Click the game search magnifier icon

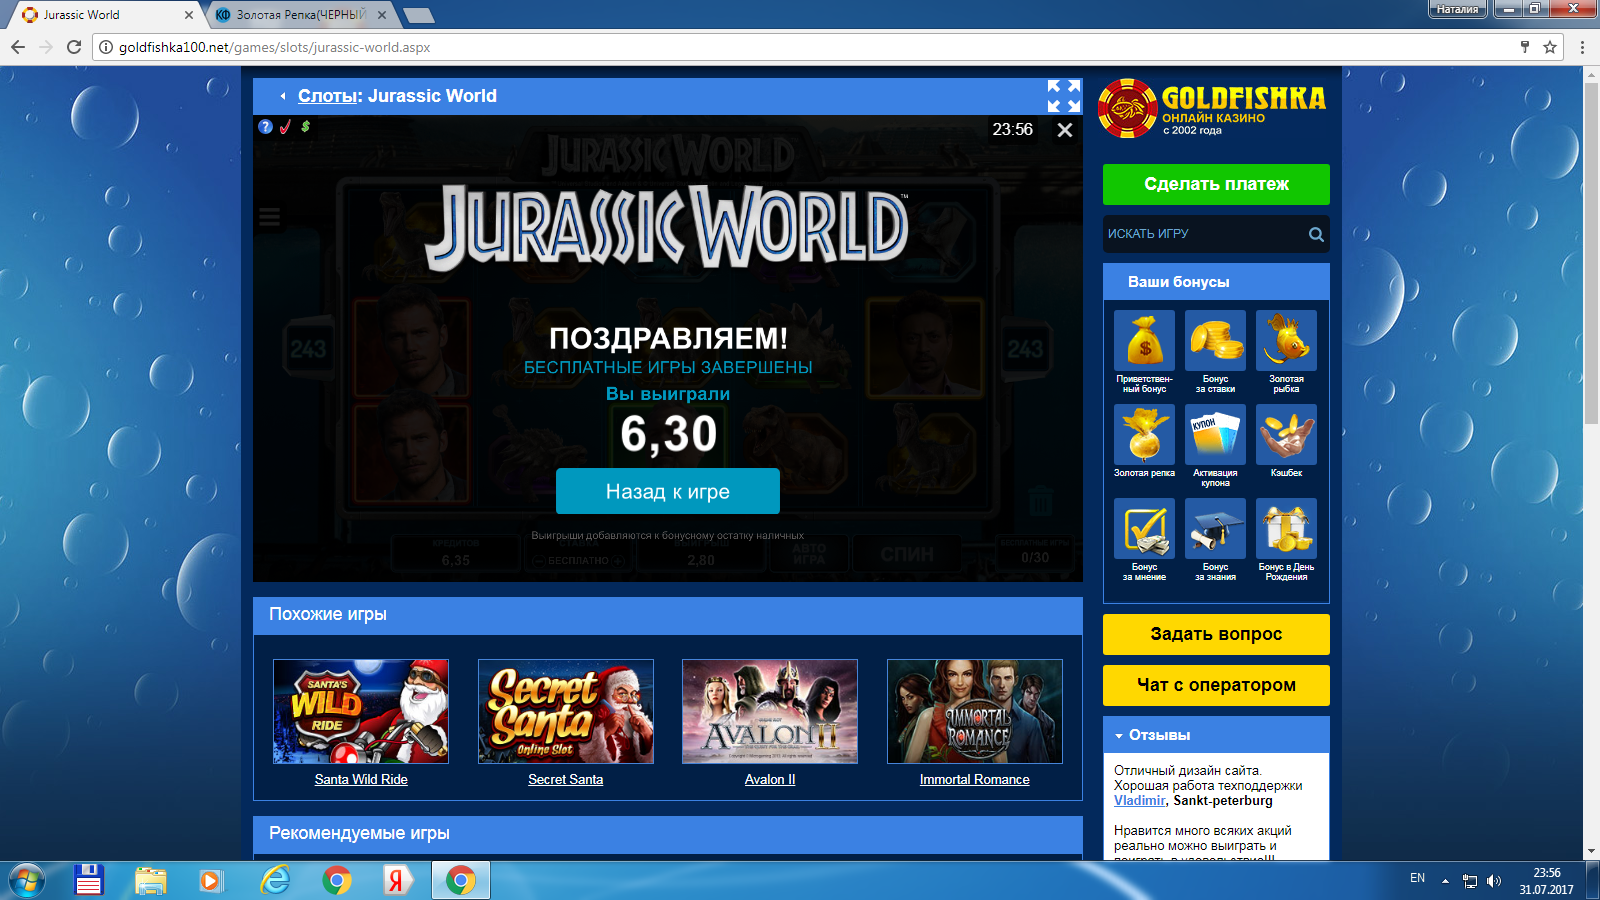point(1316,234)
